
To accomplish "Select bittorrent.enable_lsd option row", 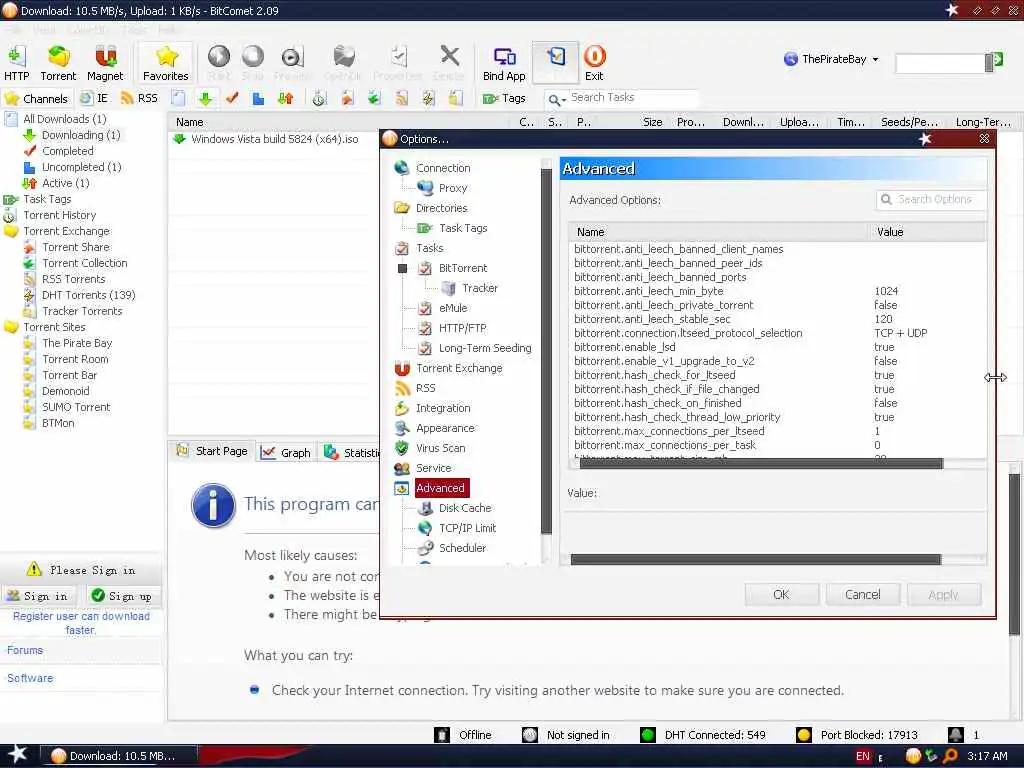I will coord(777,347).
